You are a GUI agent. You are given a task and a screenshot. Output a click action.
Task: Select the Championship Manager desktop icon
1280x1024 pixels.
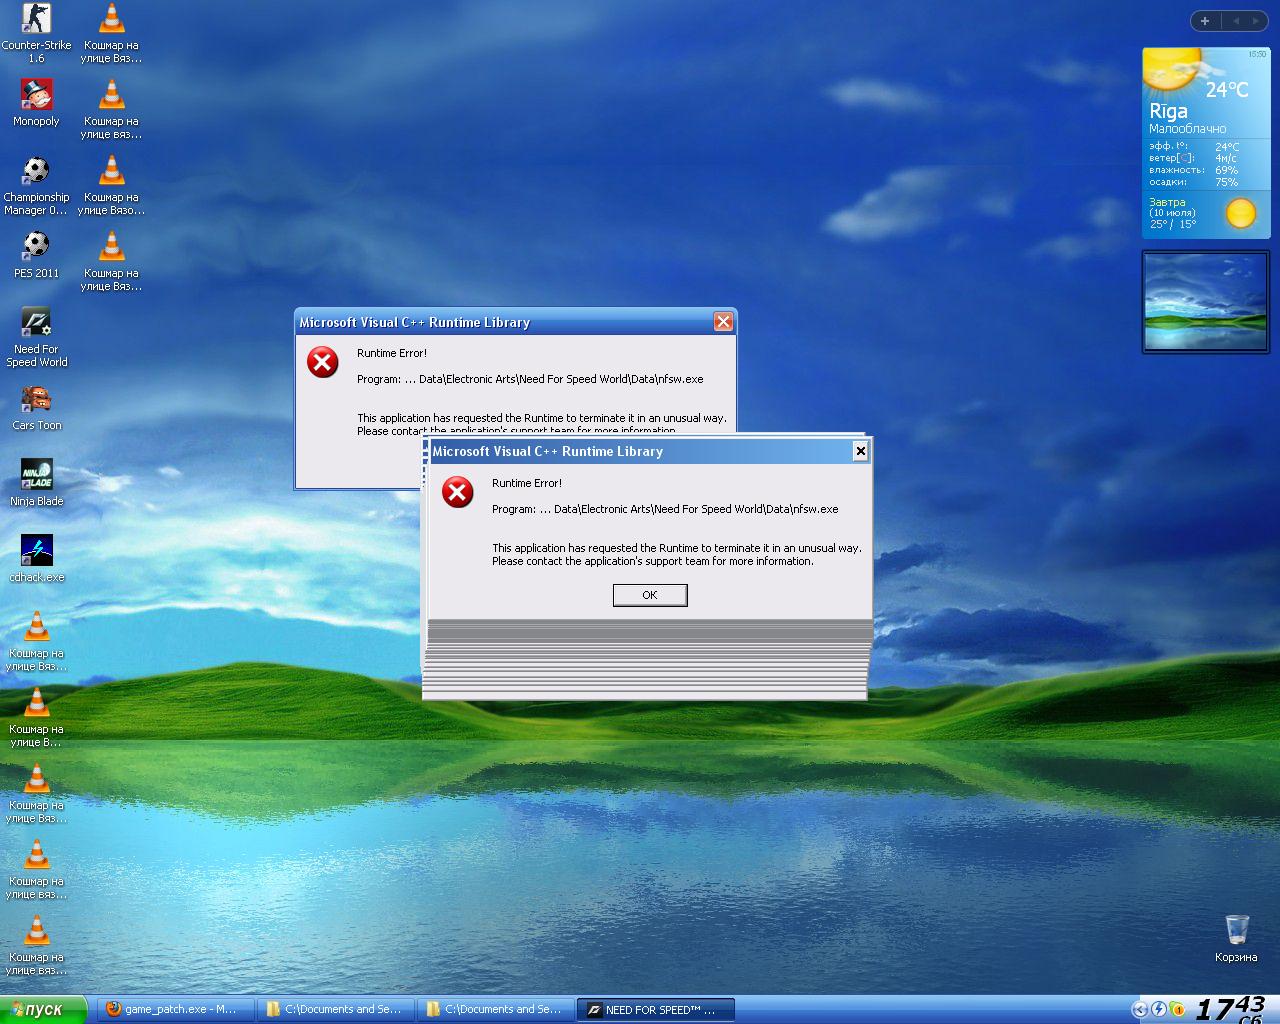(36, 186)
